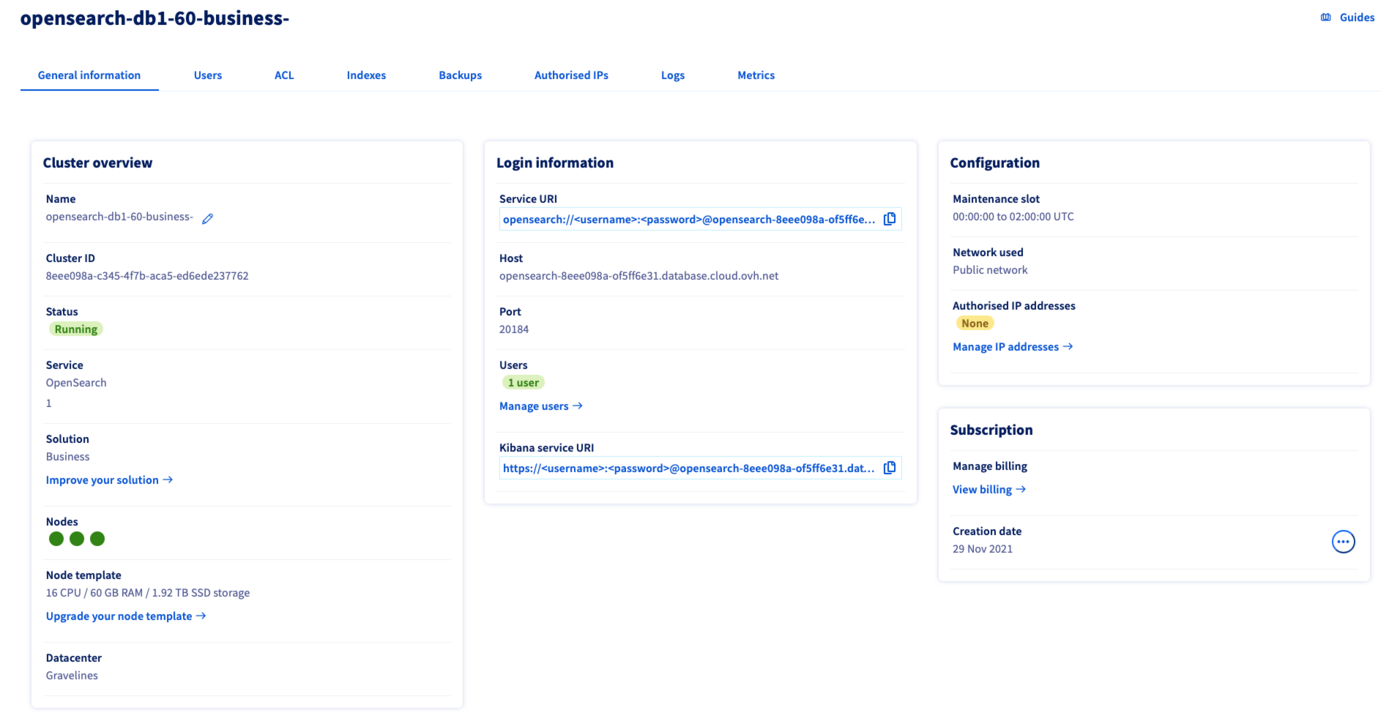Select Improve your solution
Image resolution: width=1400 pixels, height=721 pixels.
click(x=109, y=479)
